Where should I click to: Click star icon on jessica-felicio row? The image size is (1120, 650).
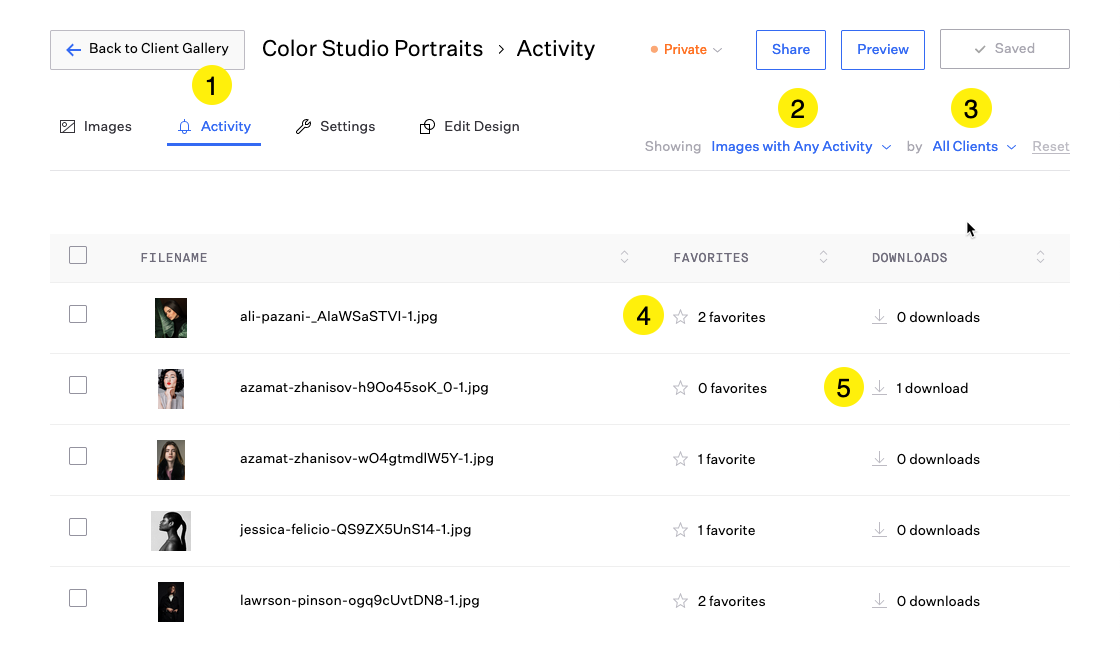pyautogui.click(x=680, y=530)
